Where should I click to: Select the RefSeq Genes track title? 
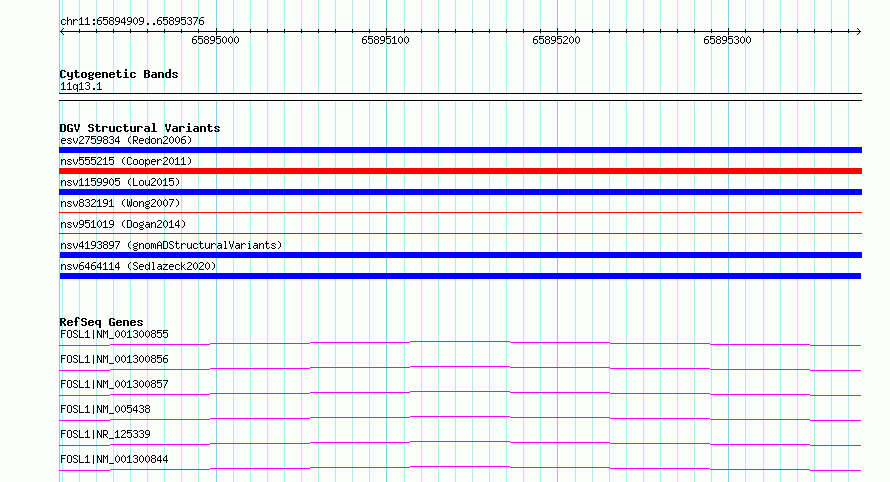(x=101, y=322)
